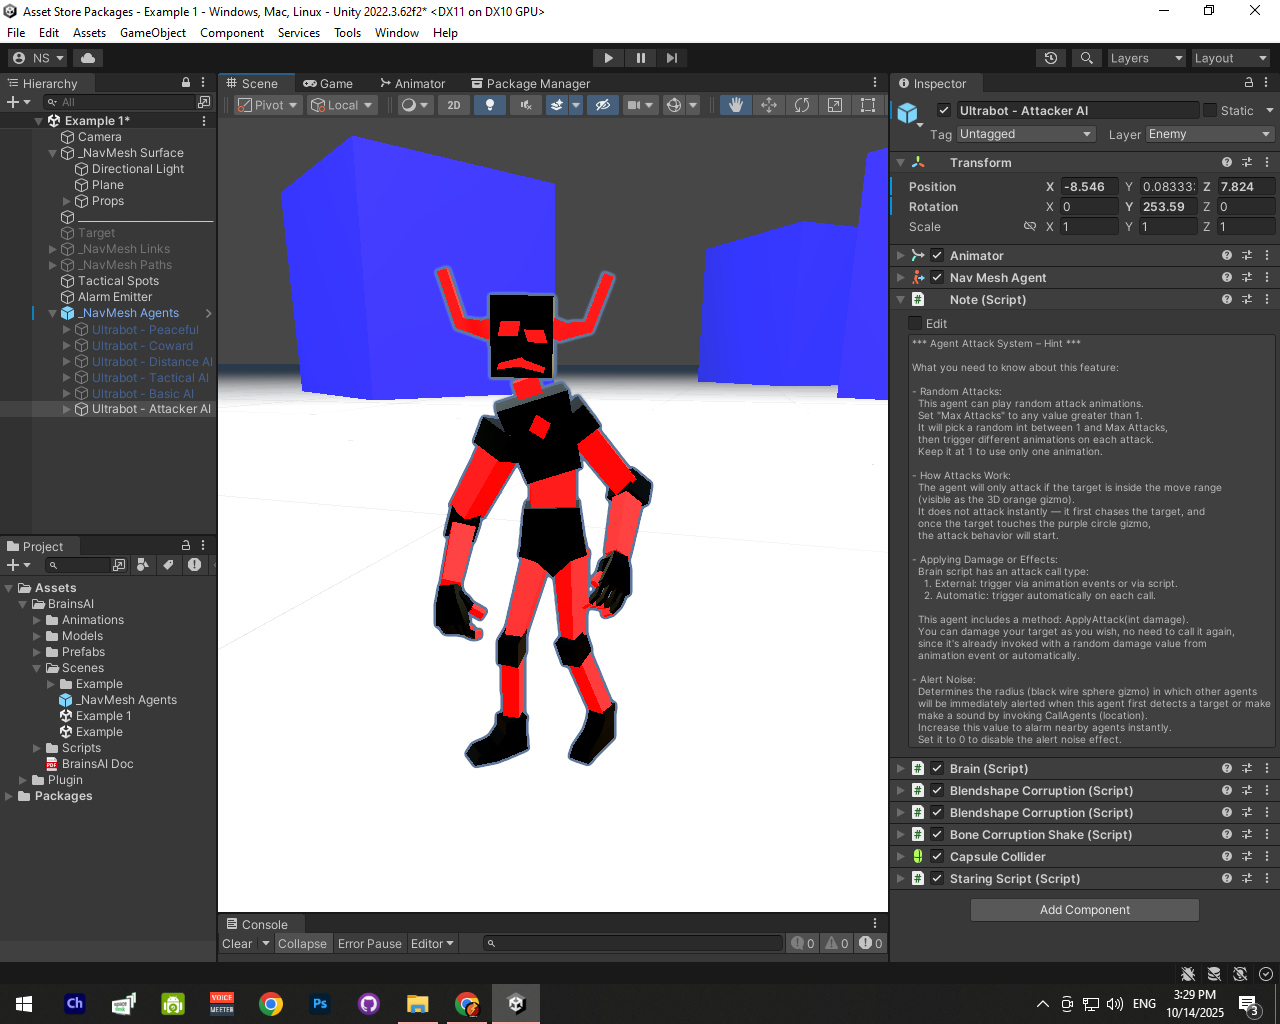Click the Pause button in playback controls
1280x1024 pixels.
point(641,58)
